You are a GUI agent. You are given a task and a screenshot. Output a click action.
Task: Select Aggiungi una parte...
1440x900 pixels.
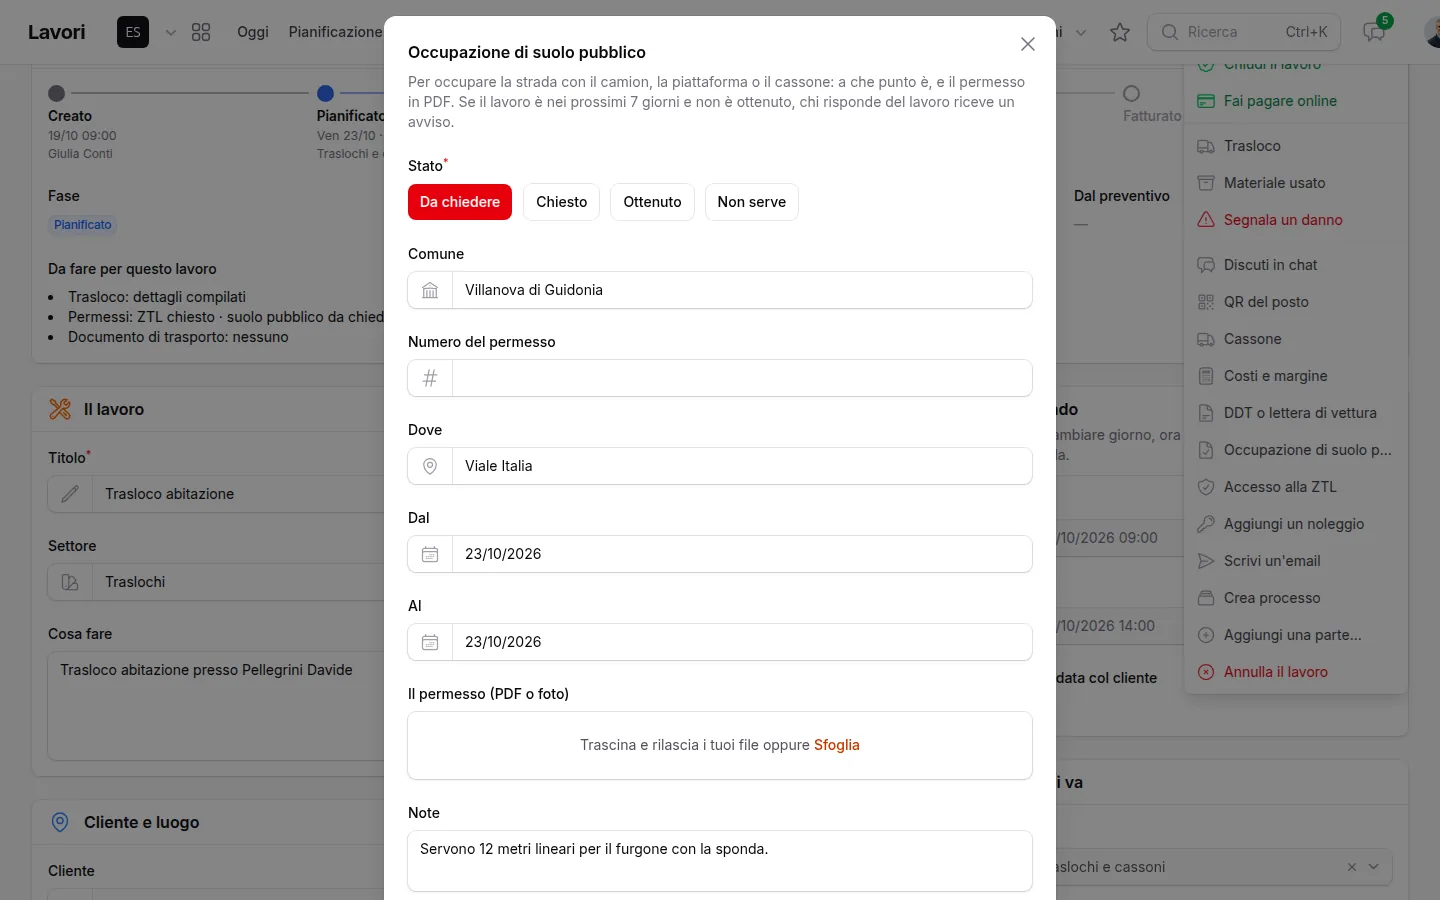pyautogui.click(x=1296, y=635)
